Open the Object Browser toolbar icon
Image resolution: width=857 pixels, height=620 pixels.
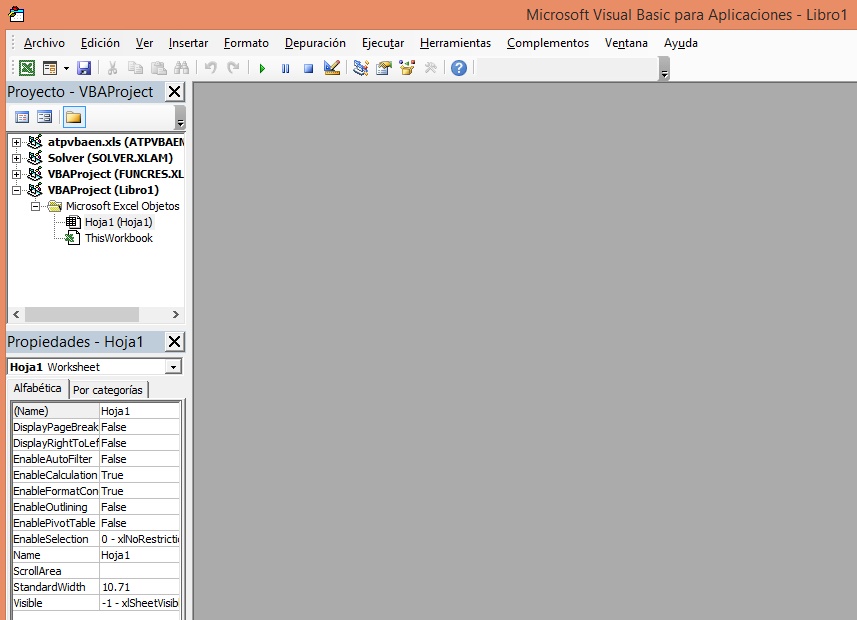(407, 68)
